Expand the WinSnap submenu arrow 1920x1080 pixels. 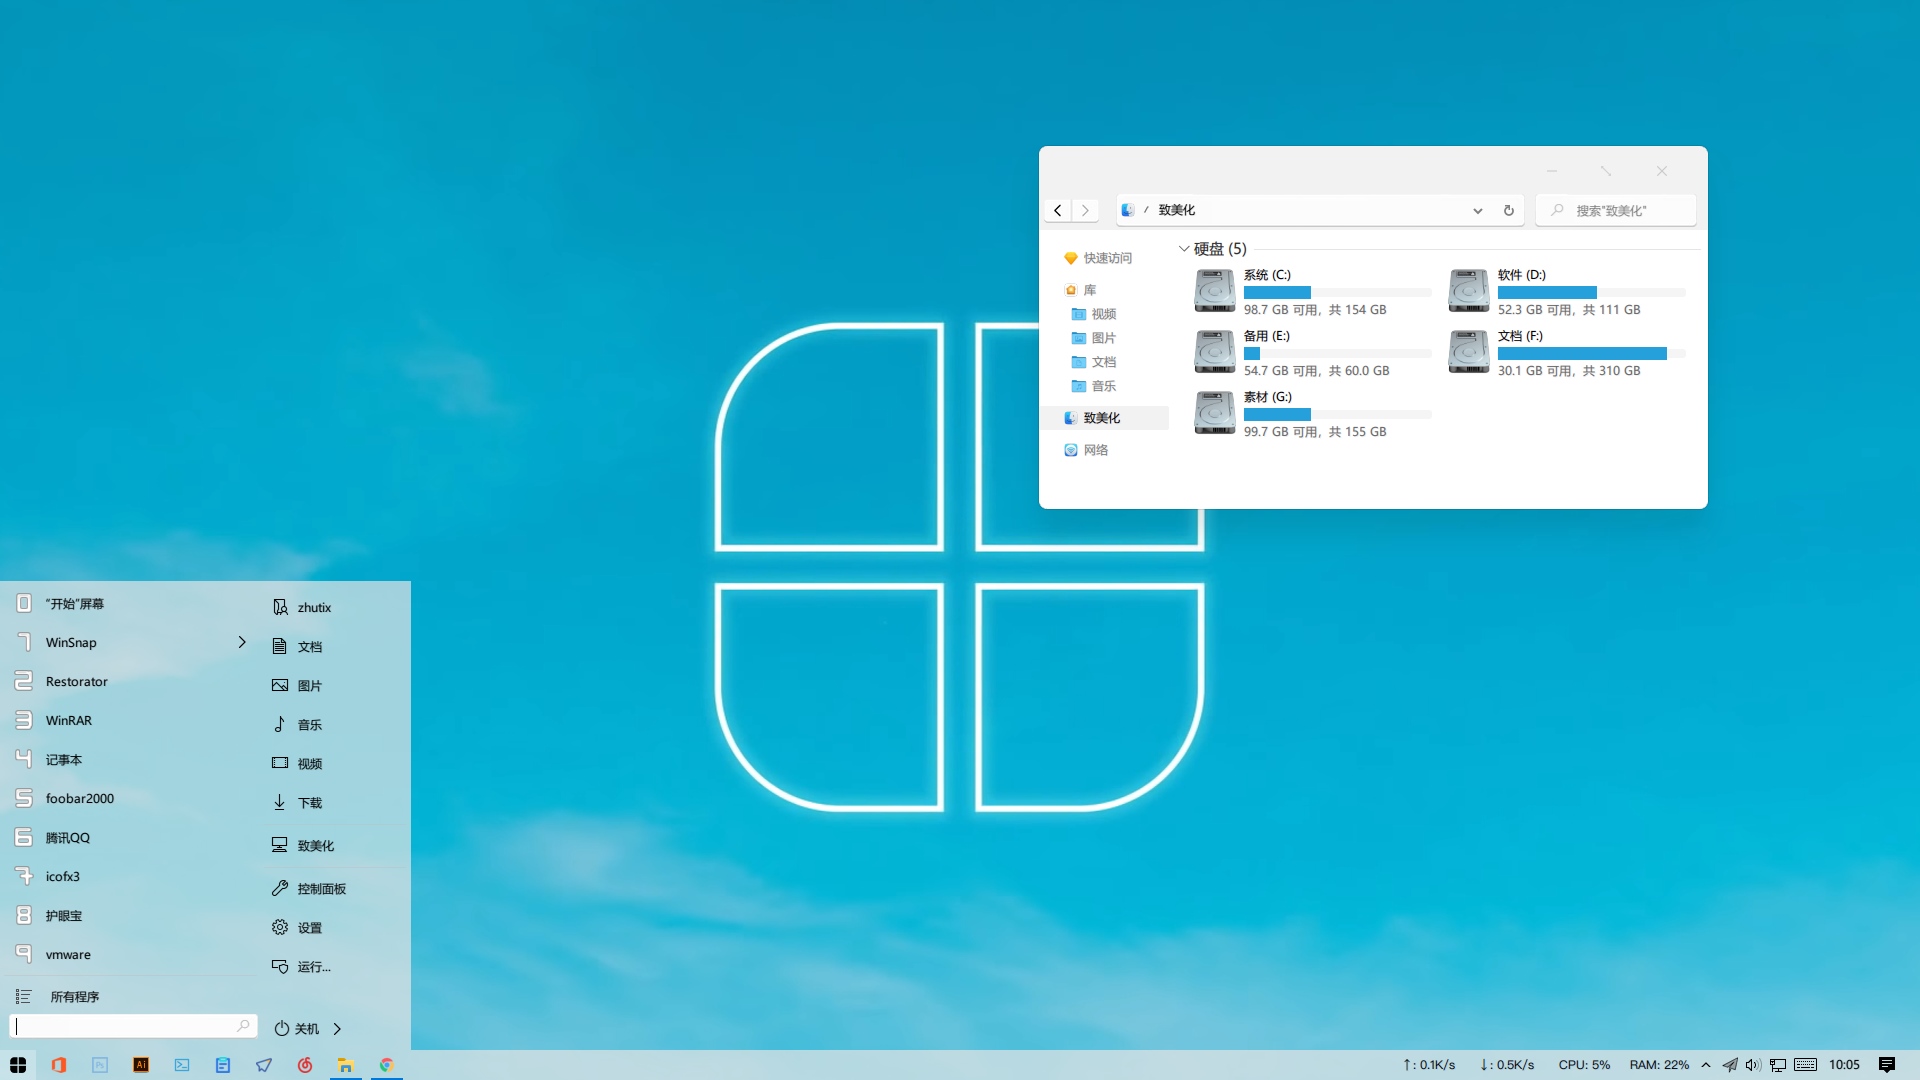242,642
